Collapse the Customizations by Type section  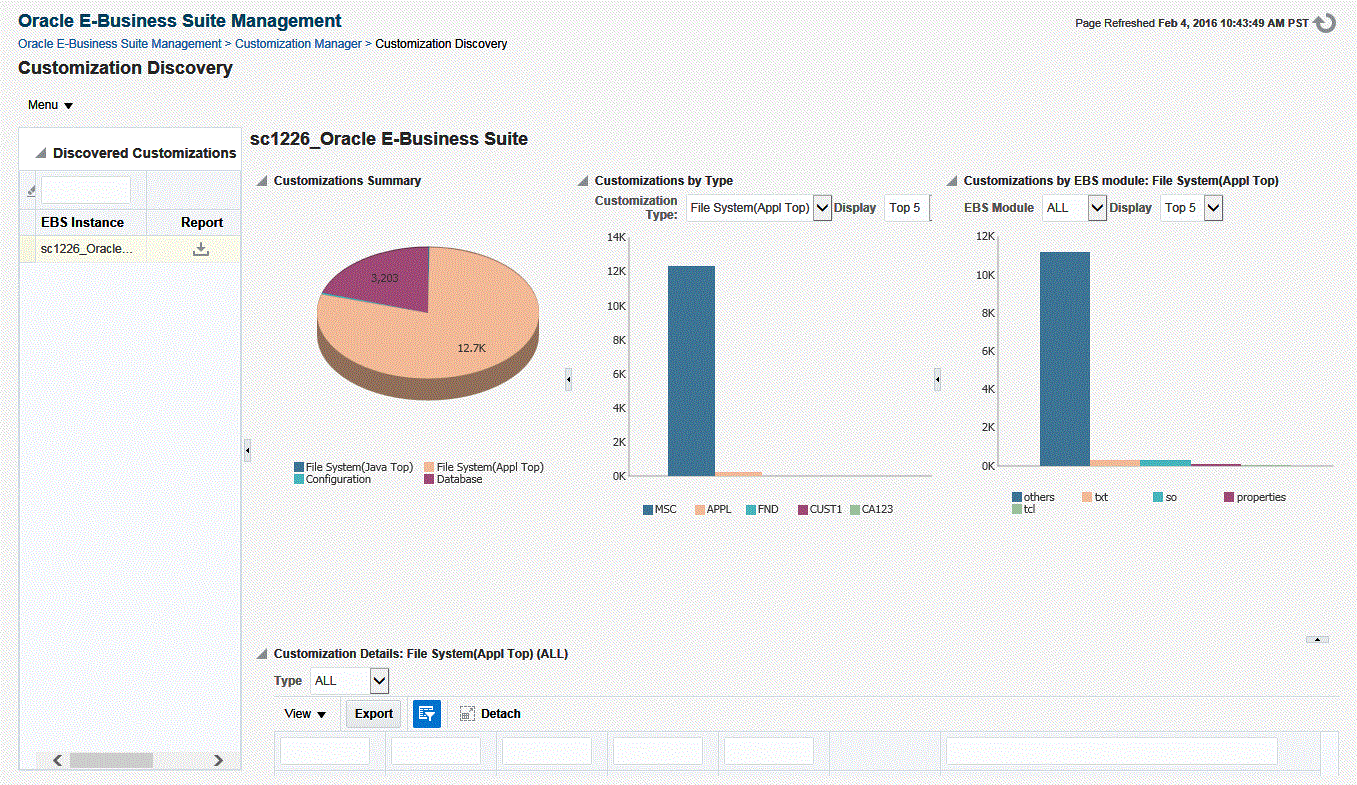[583, 181]
